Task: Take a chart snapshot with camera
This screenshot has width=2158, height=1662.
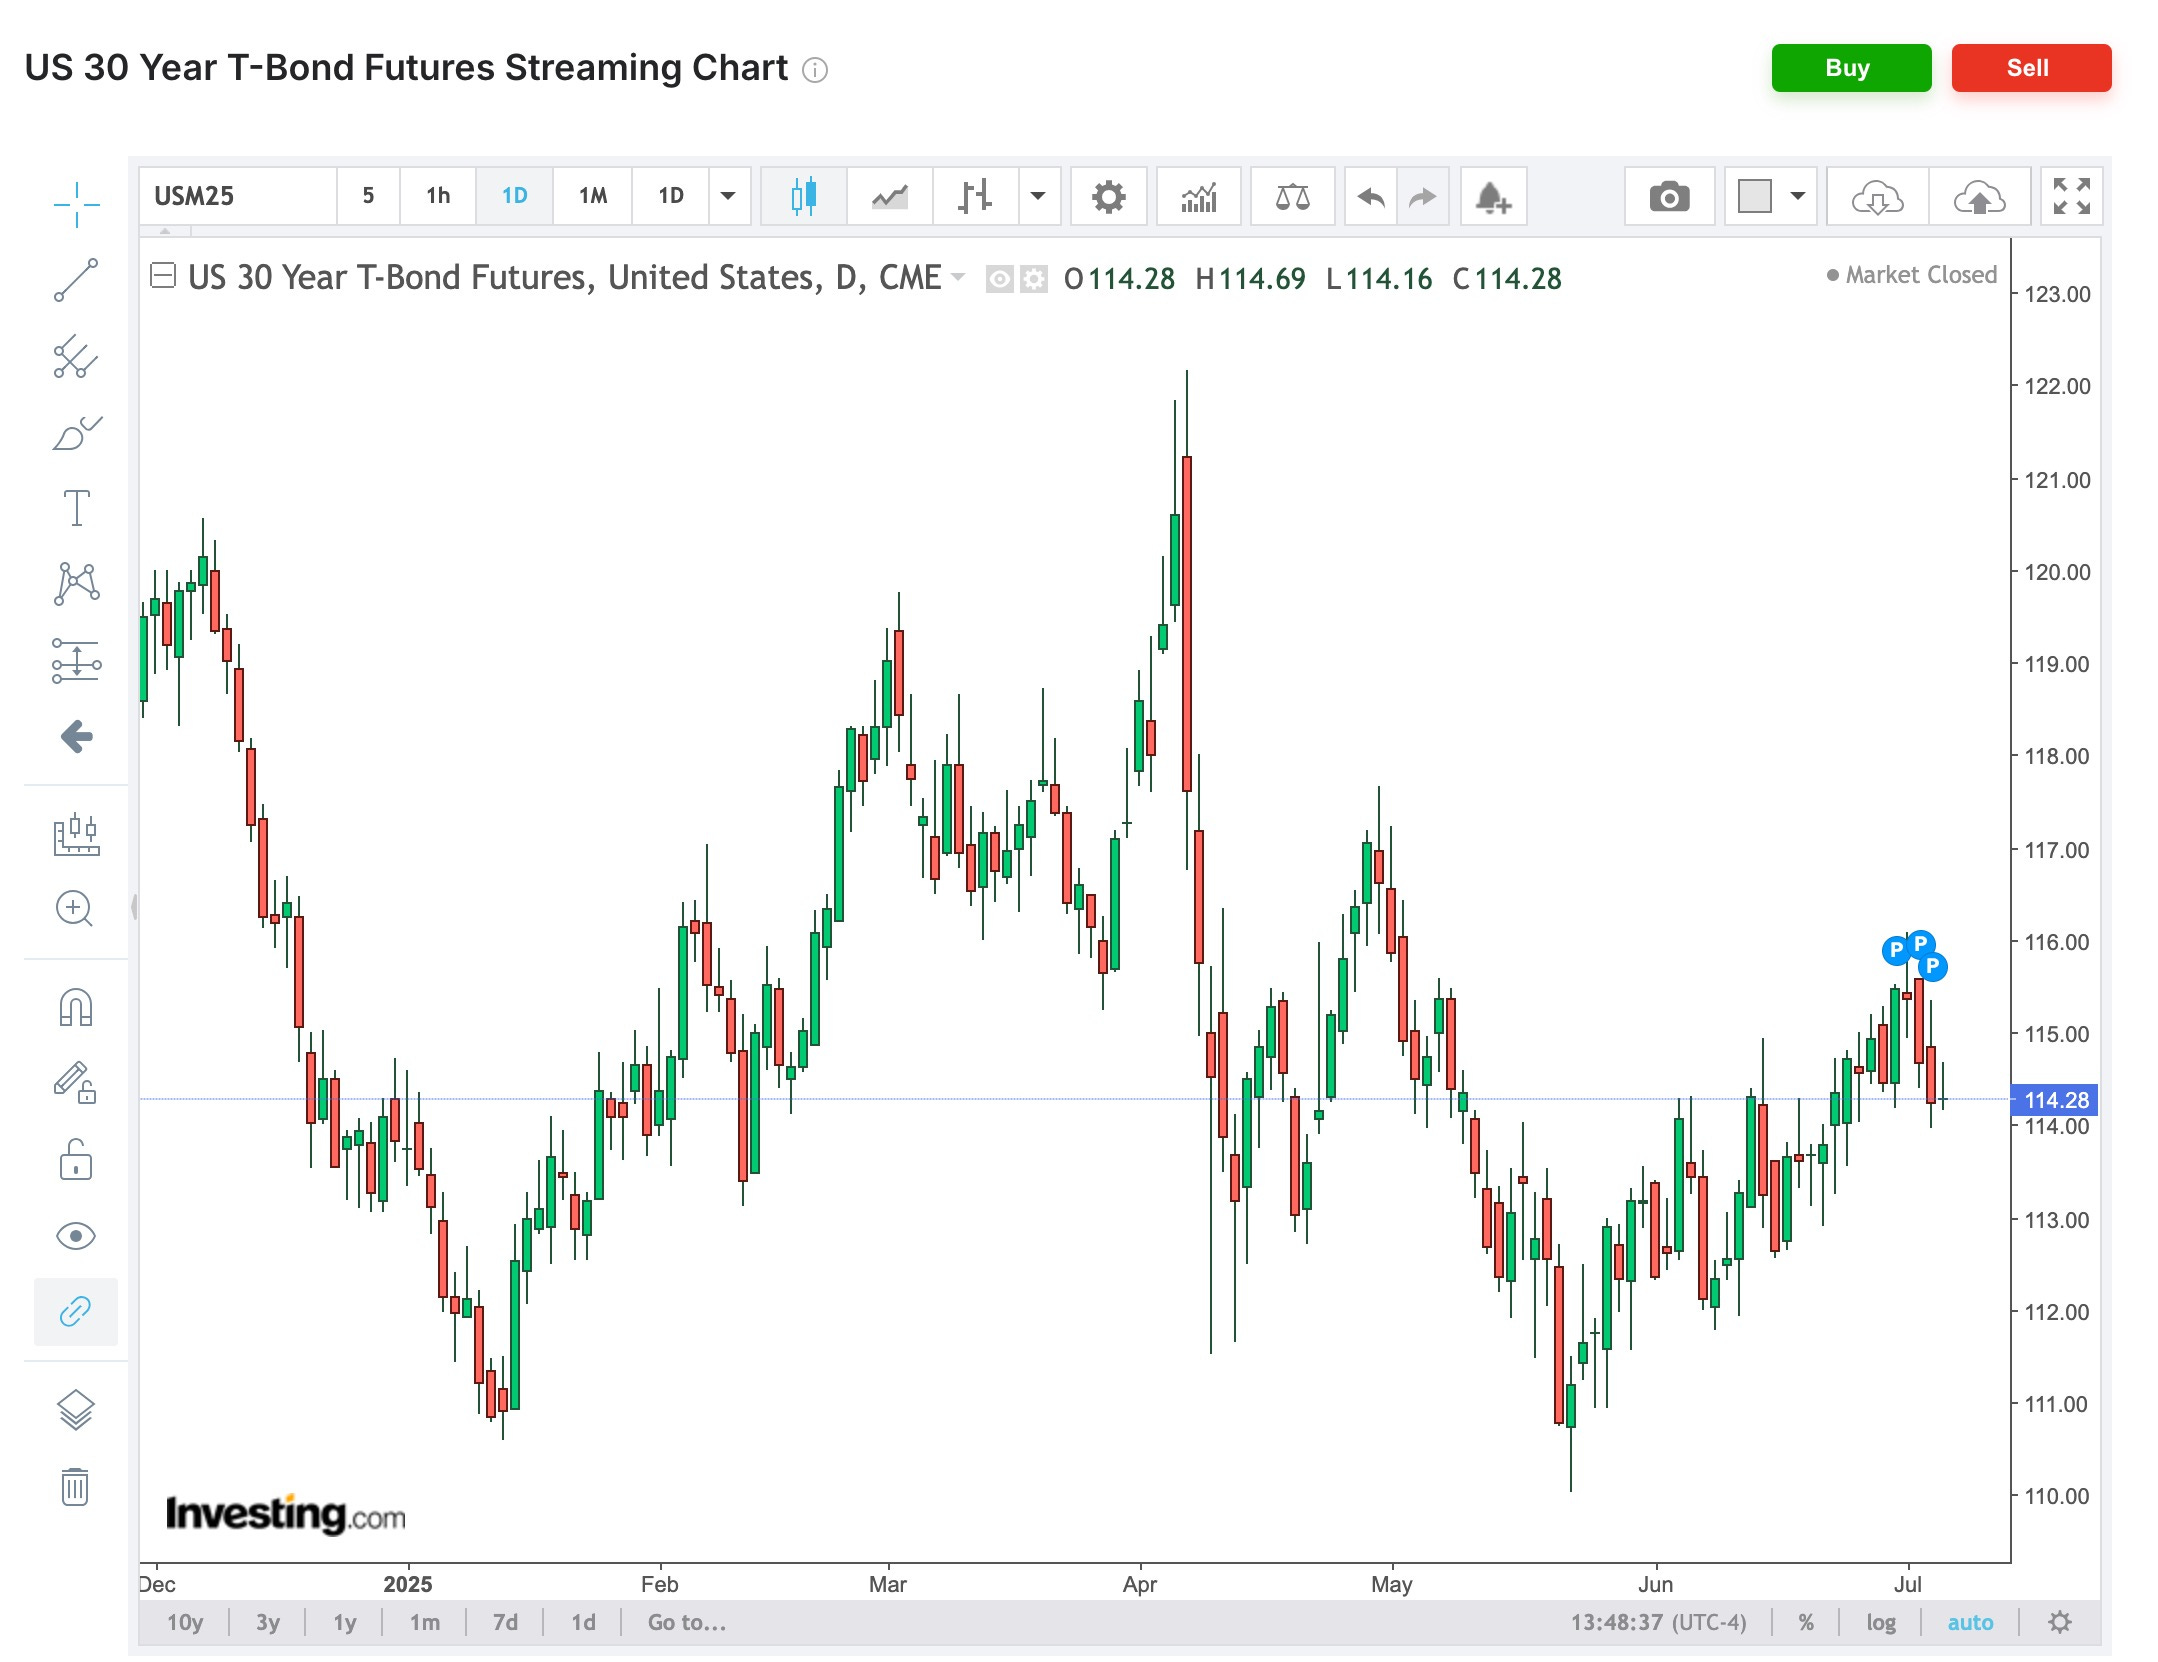Action: click(1669, 196)
